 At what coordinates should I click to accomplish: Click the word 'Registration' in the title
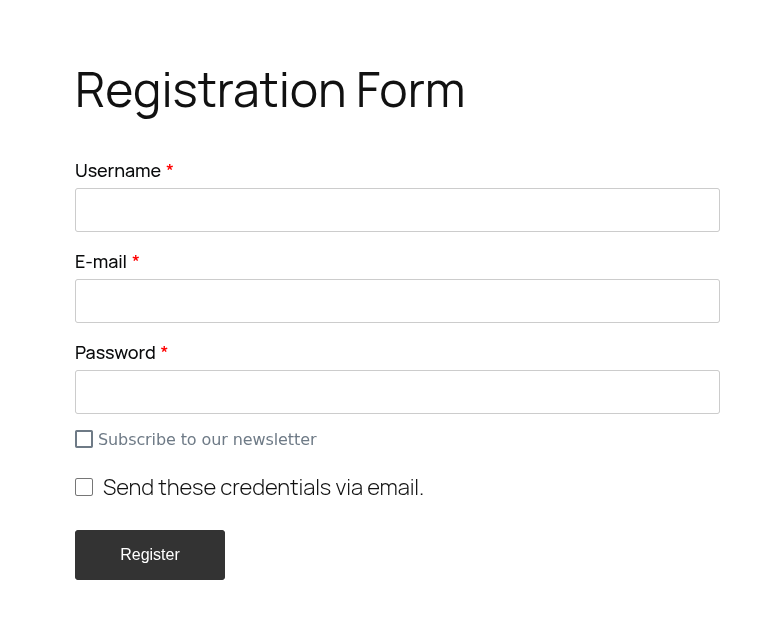coord(210,90)
